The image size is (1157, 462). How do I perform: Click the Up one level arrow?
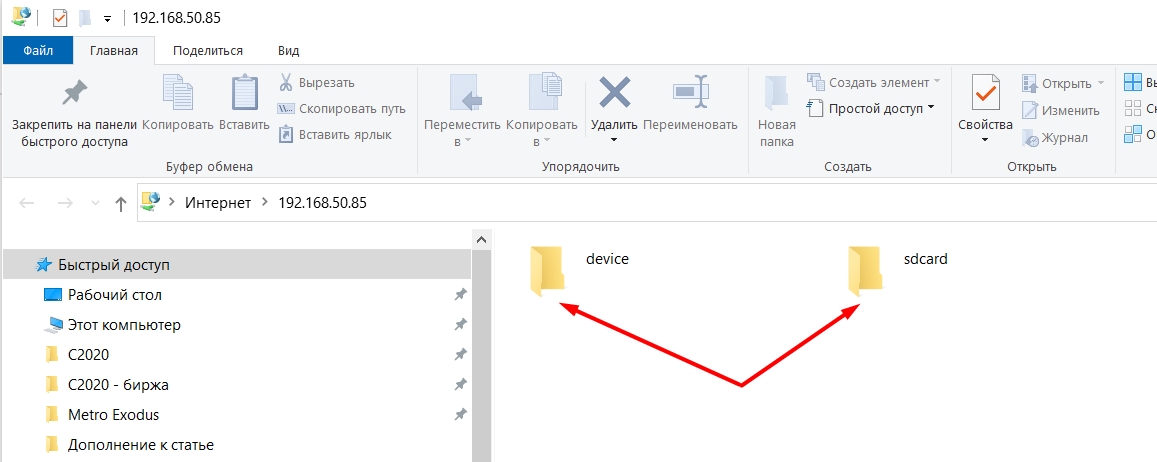pyautogui.click(x=120, y=203)
